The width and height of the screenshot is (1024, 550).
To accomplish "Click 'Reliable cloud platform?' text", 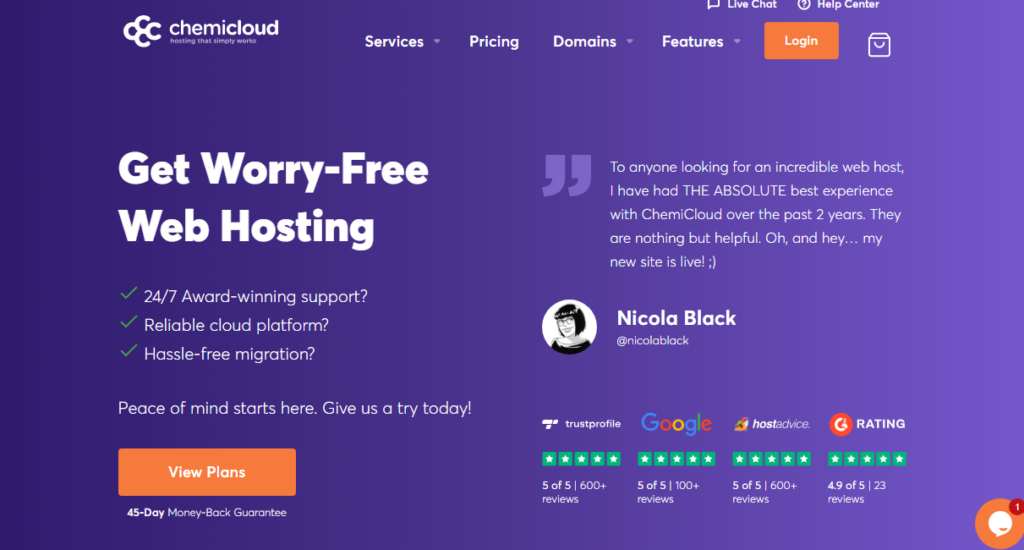I will (x=236, y=325).
